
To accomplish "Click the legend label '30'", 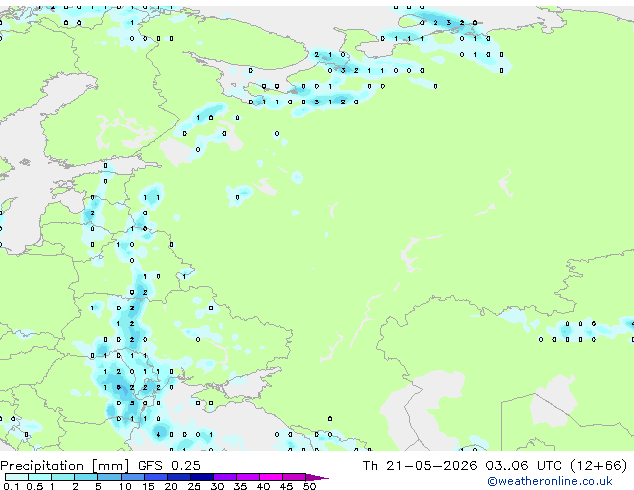I will pos(217,486).
